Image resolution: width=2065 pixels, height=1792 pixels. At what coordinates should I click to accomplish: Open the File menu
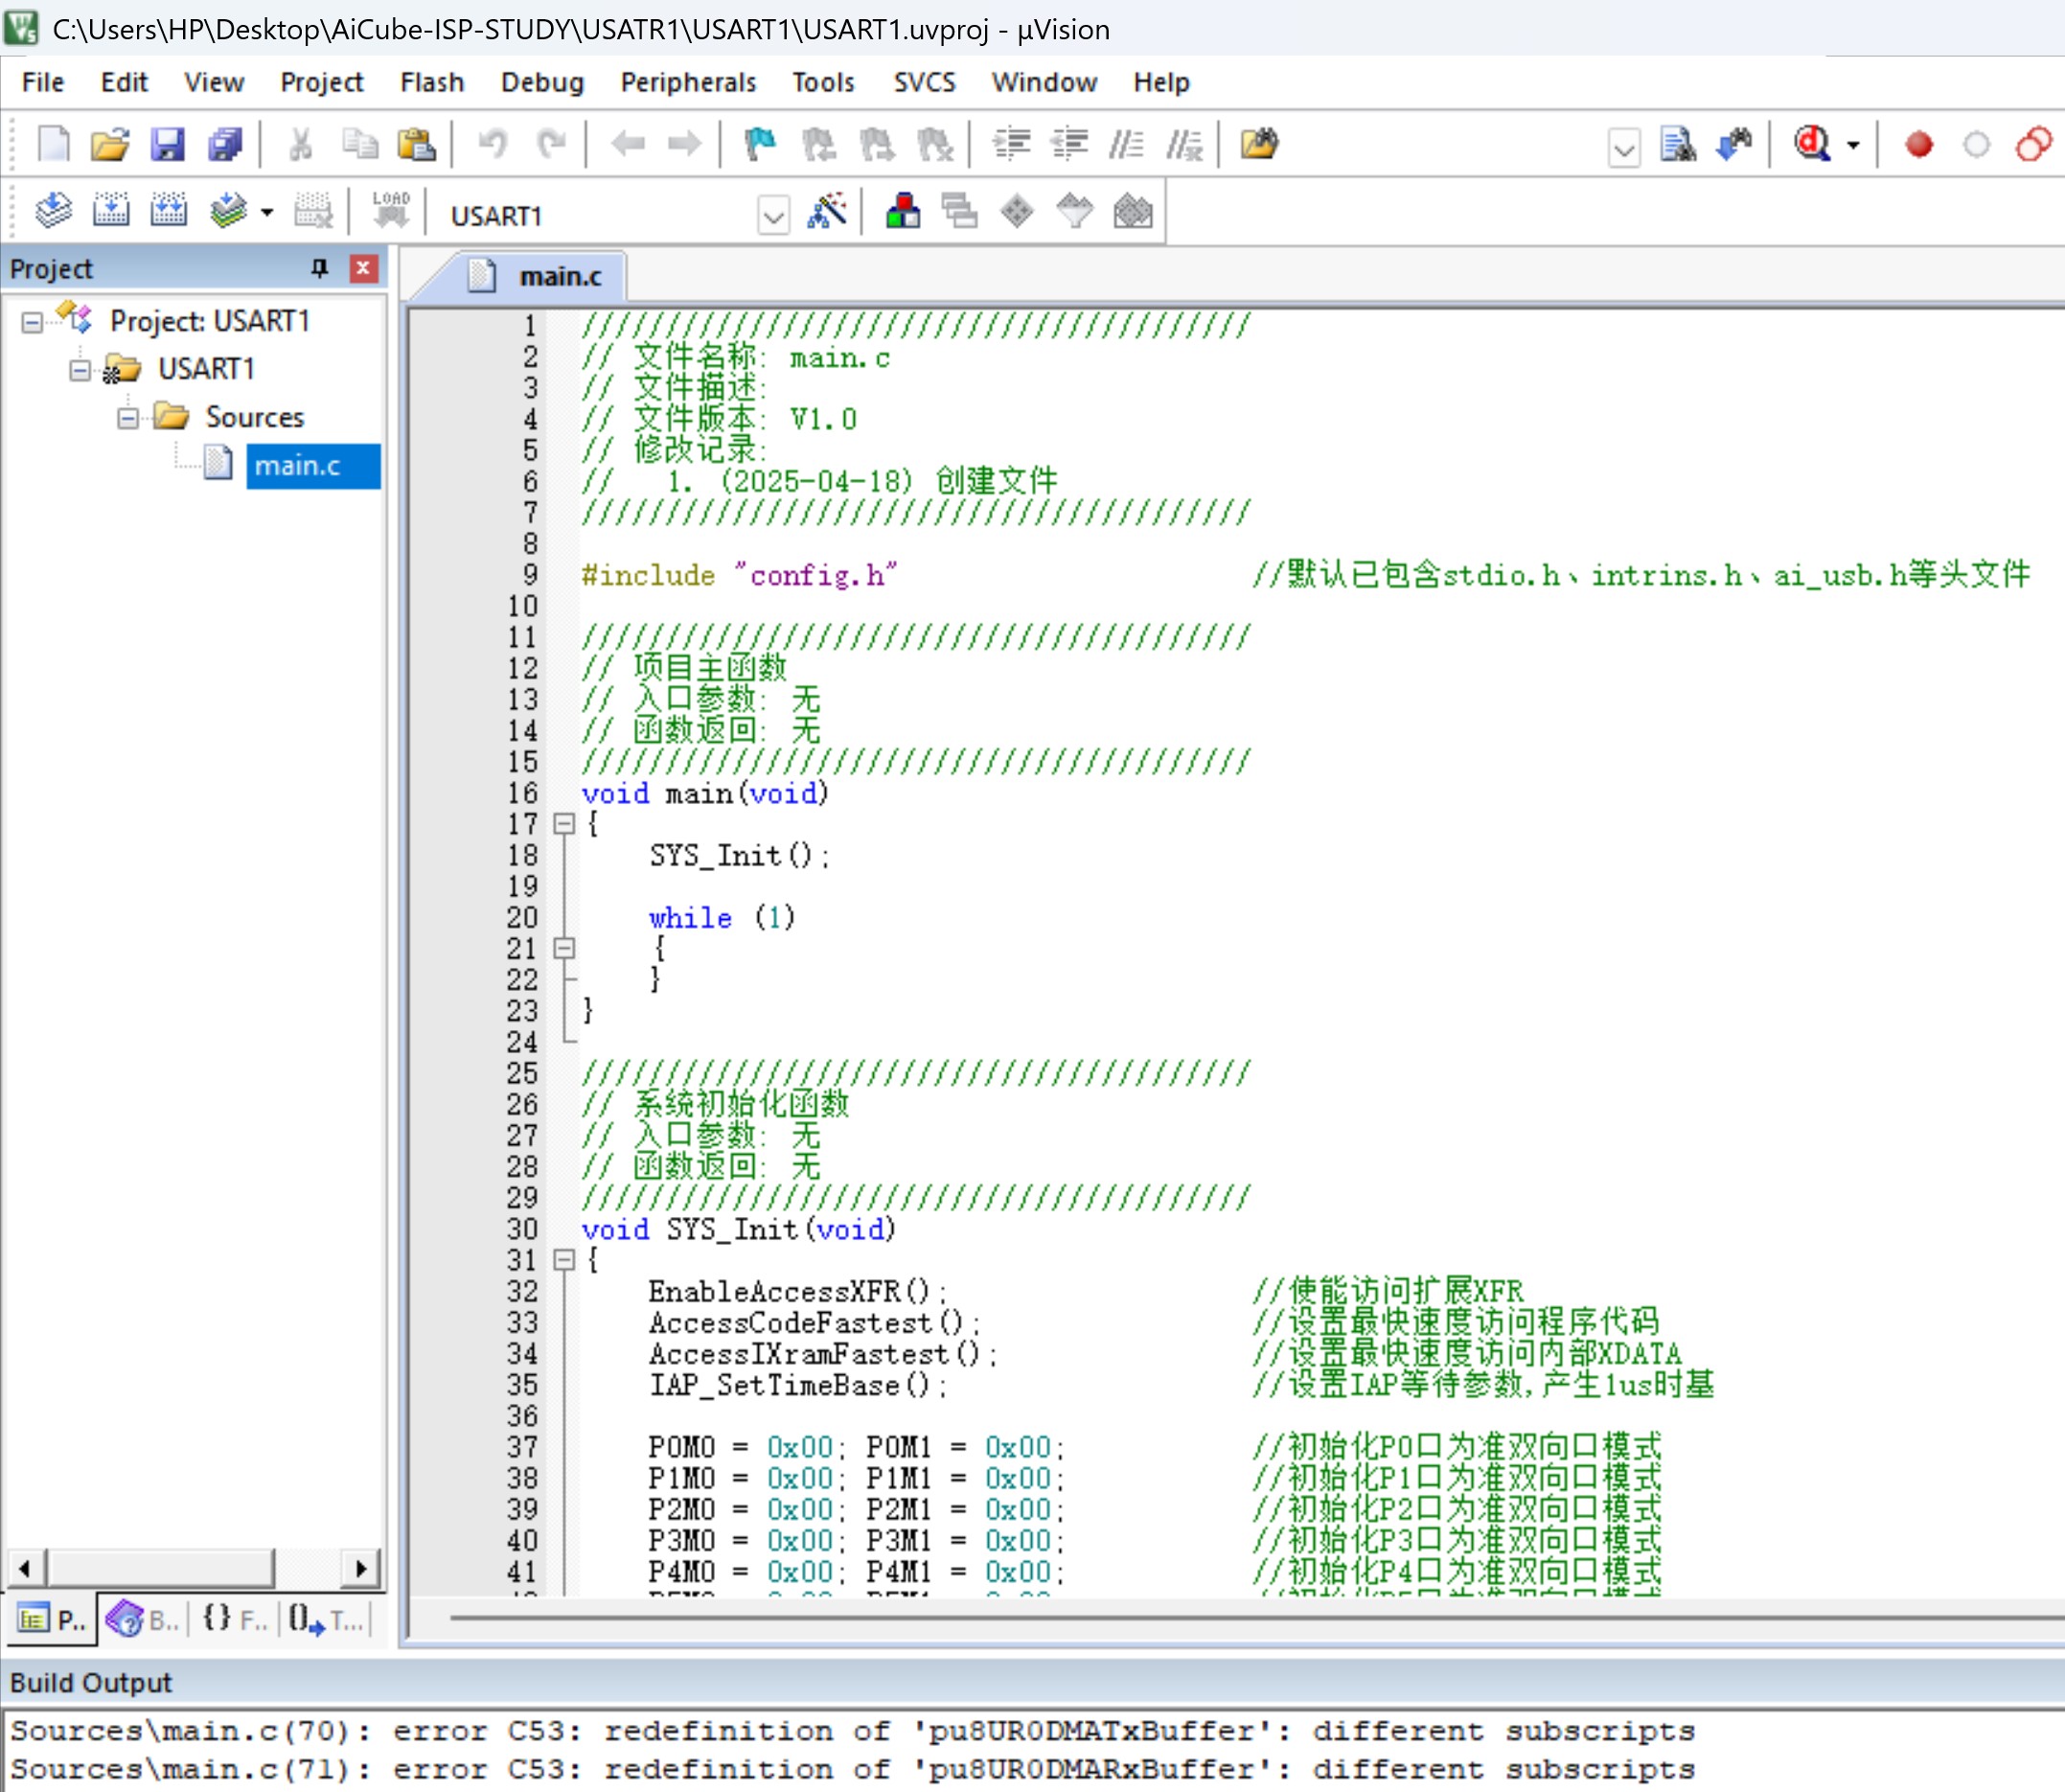[x=43, y=82]
